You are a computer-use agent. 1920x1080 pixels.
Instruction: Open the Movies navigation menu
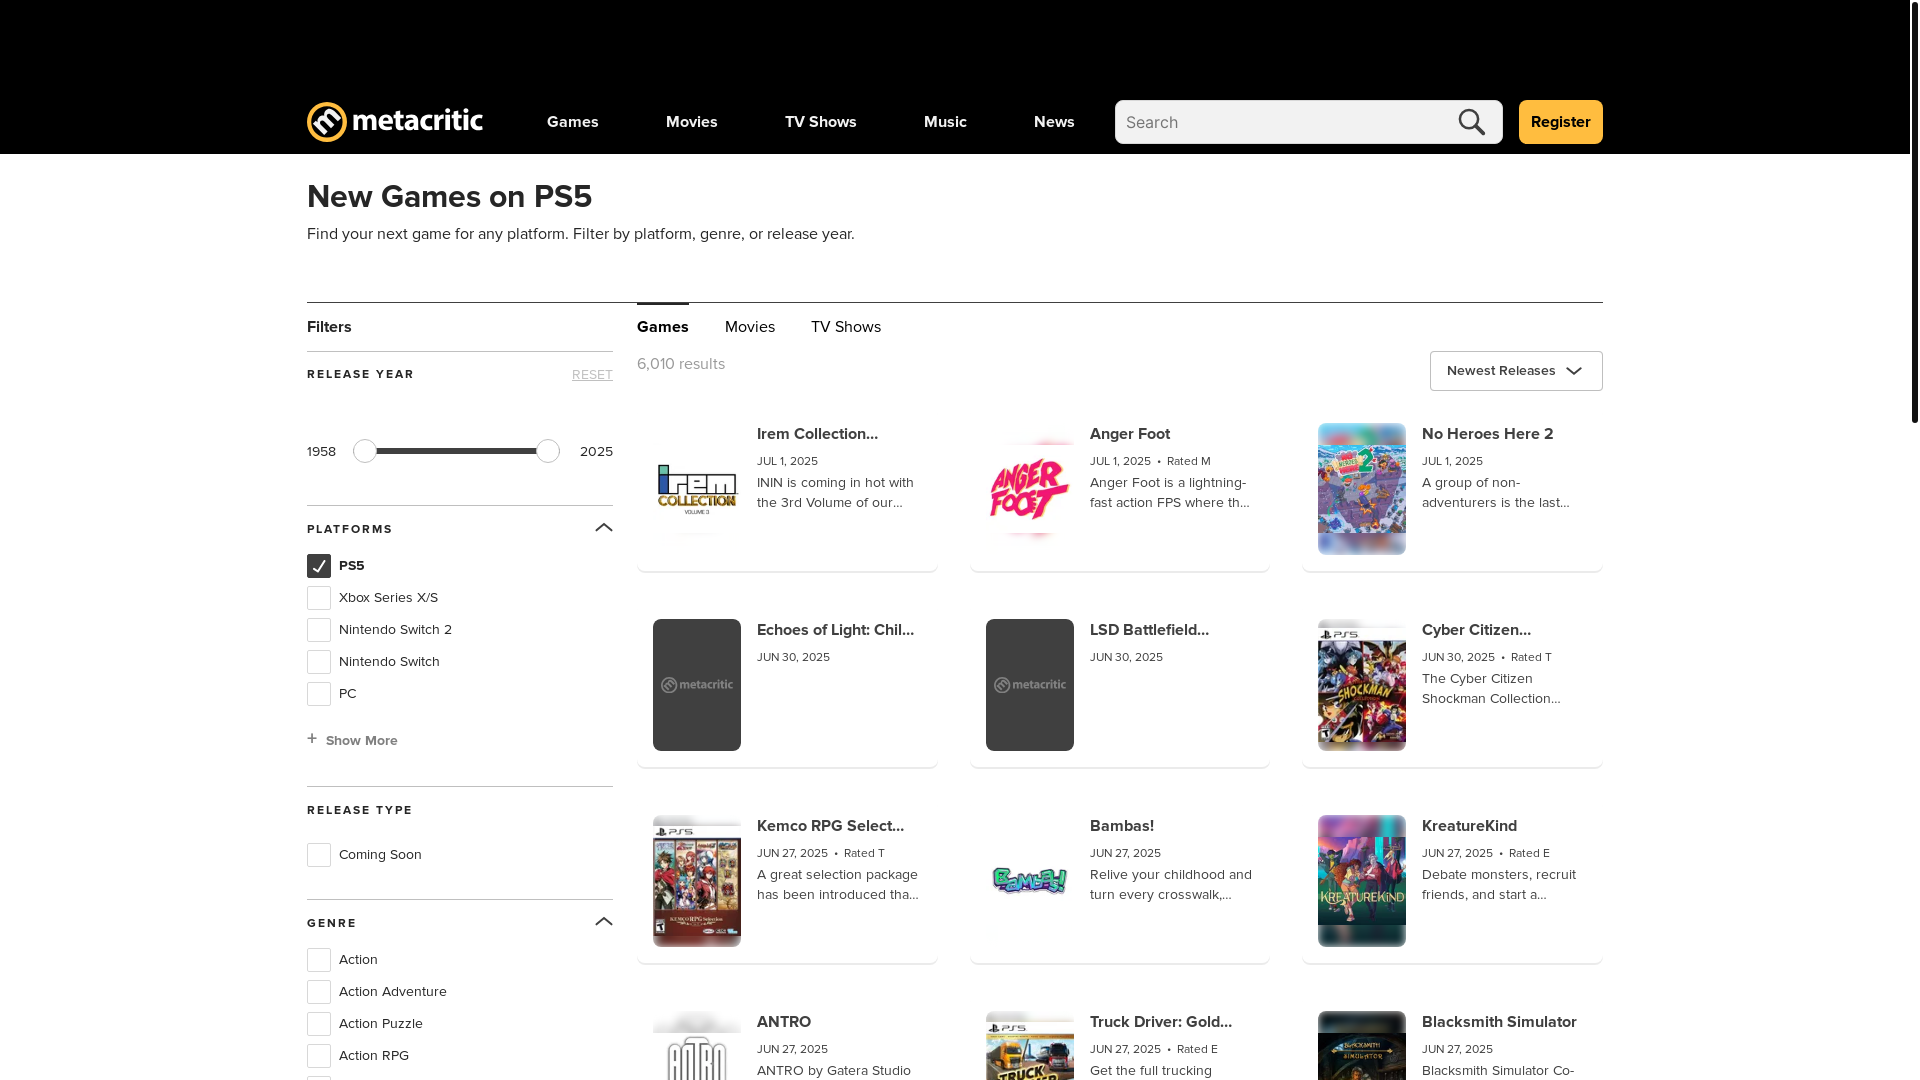click(692, 122)
